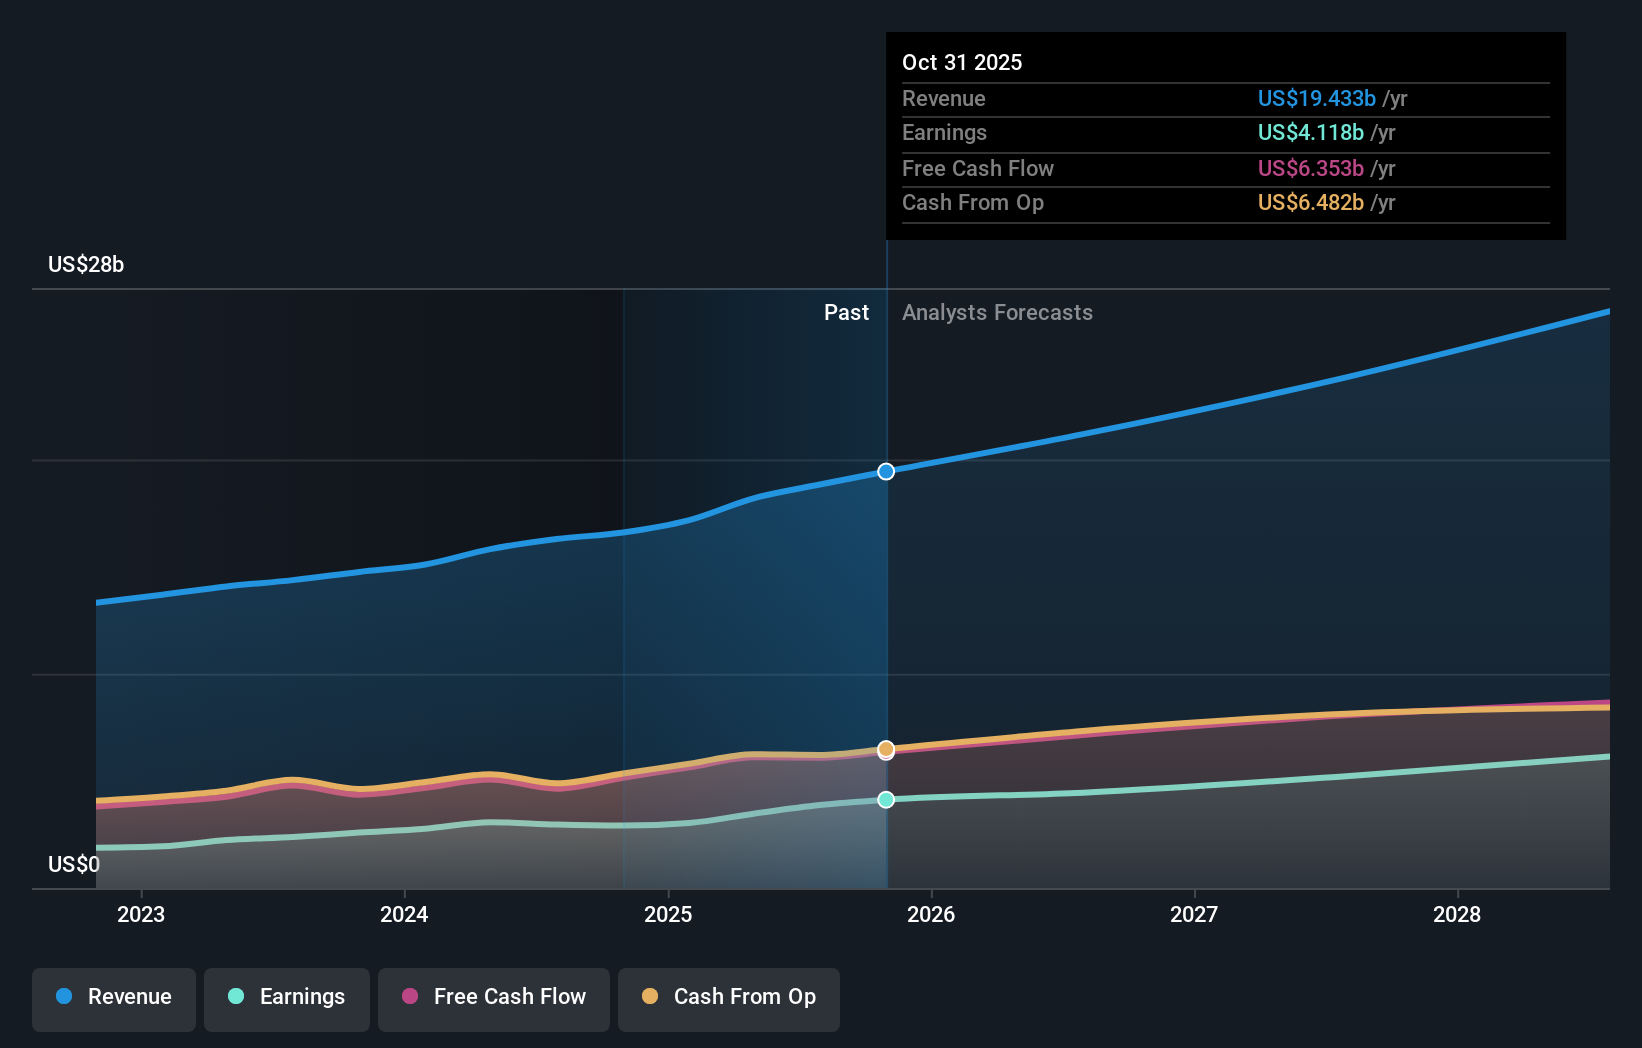The height and width of the screenshot is (1048, 1642).
Task: Toggle the Earnings series visibility
Action: (287, 997)
